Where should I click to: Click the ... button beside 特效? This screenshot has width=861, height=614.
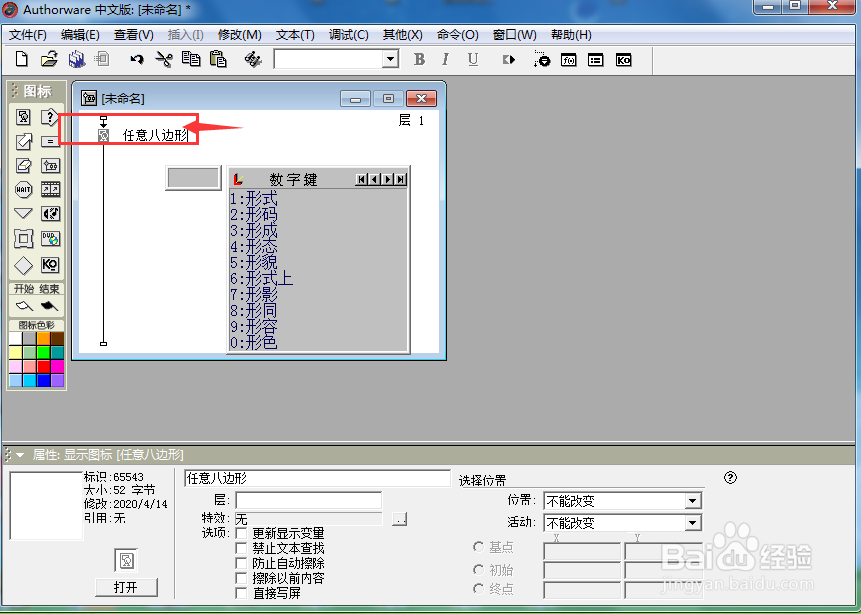coord(400,519)
